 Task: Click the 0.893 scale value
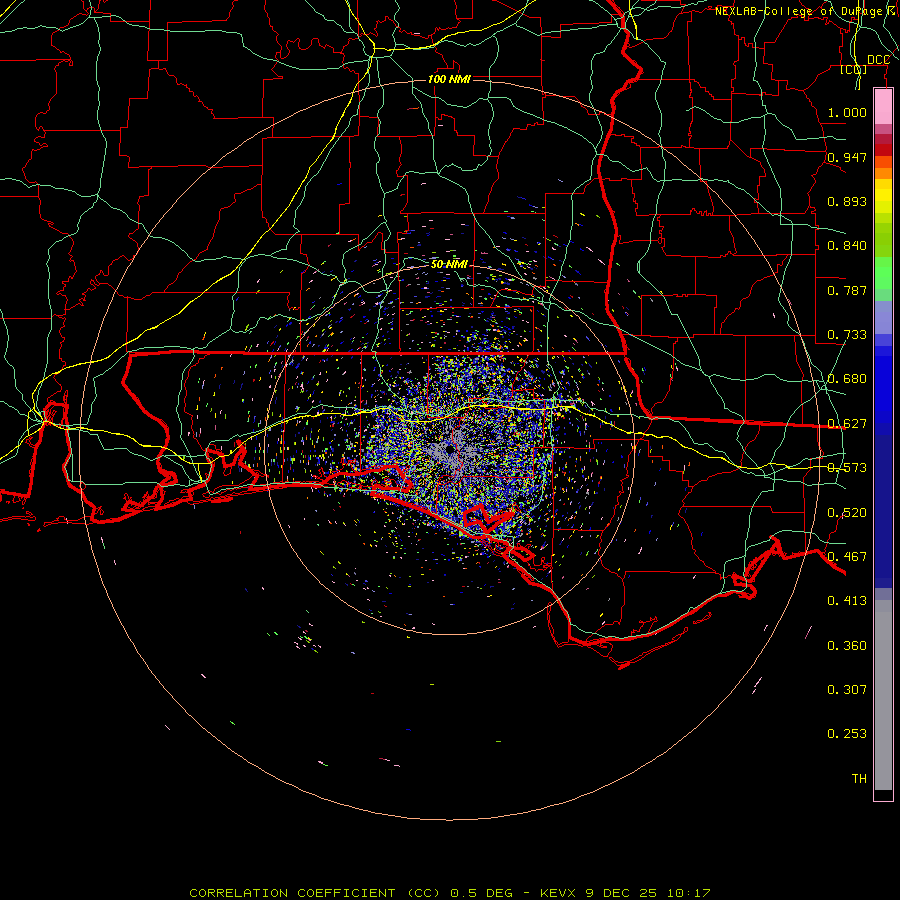coord(847,201)
